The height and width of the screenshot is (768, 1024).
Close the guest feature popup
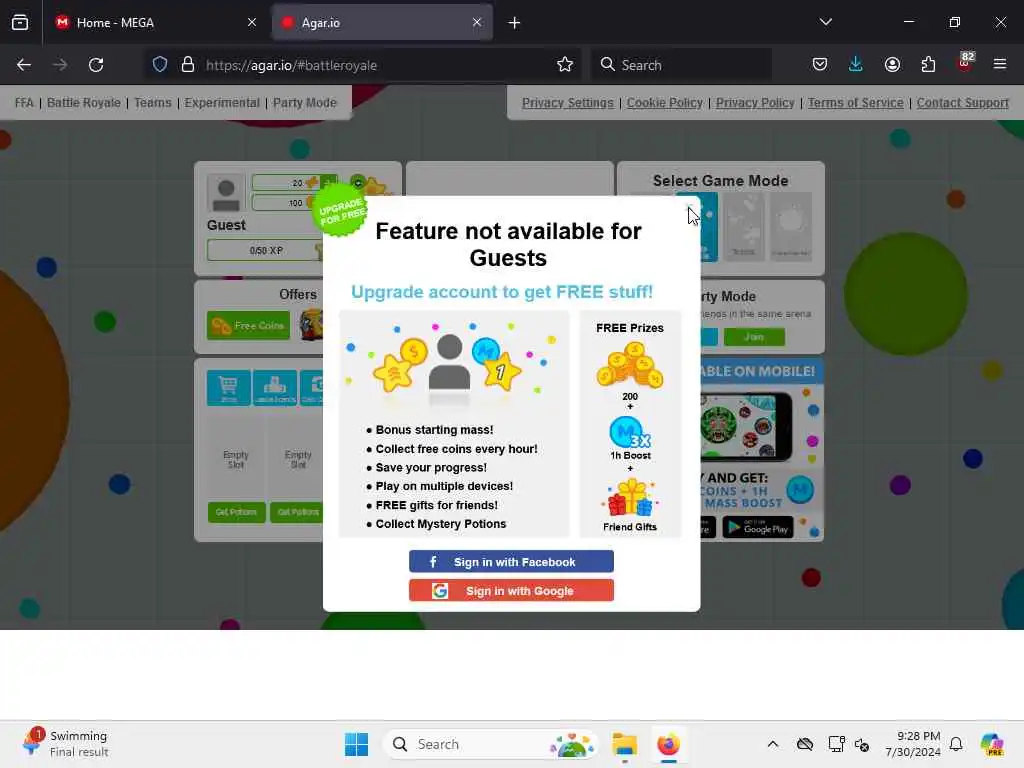tap(689, 208)
